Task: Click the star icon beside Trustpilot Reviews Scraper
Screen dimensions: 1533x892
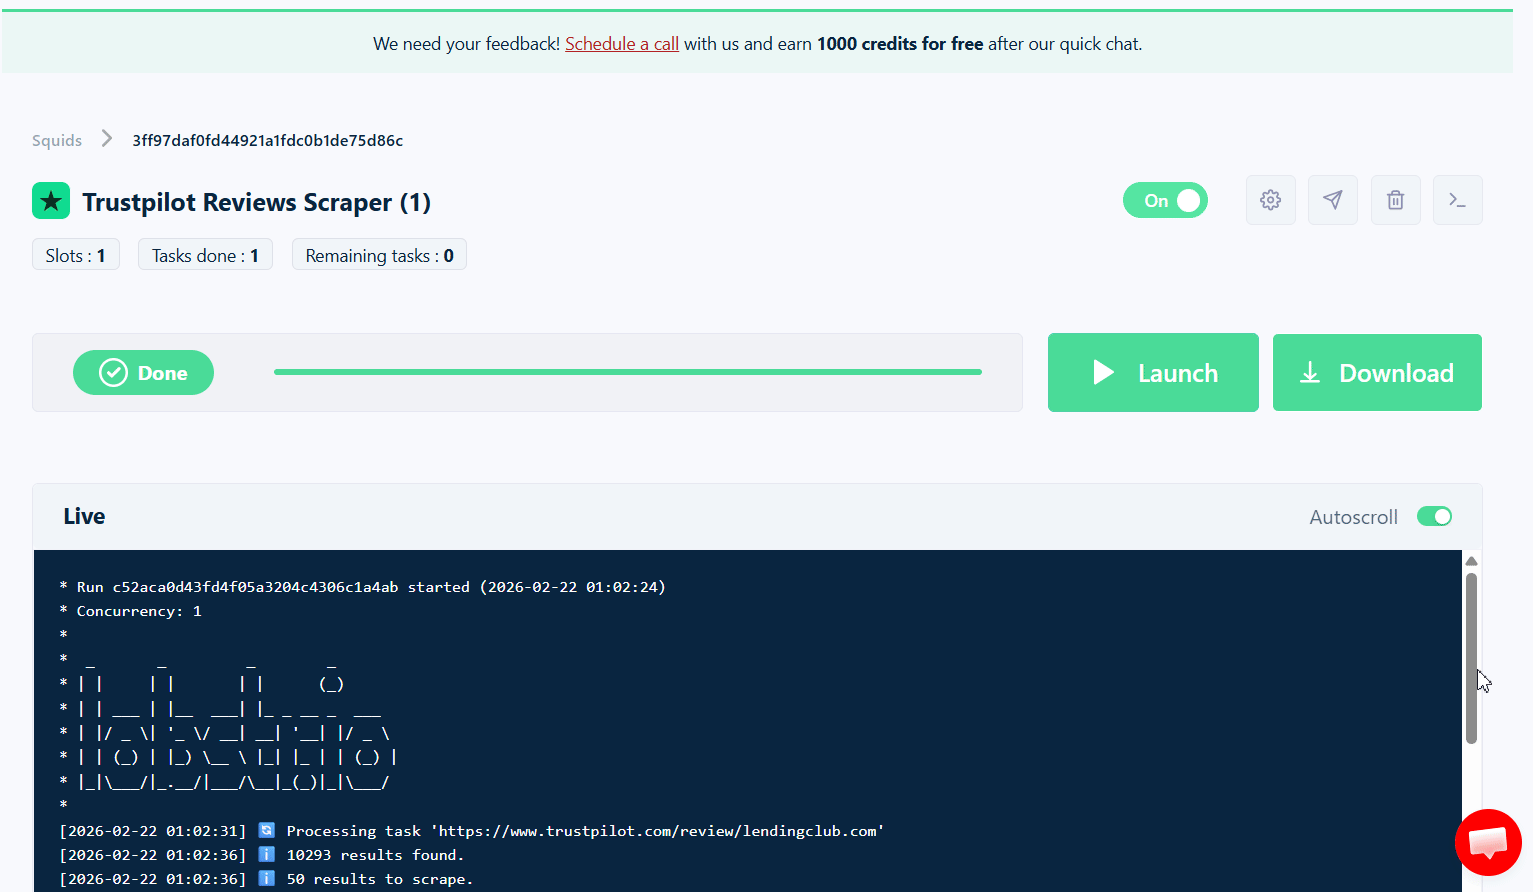Action: click(x=50, y=201)
